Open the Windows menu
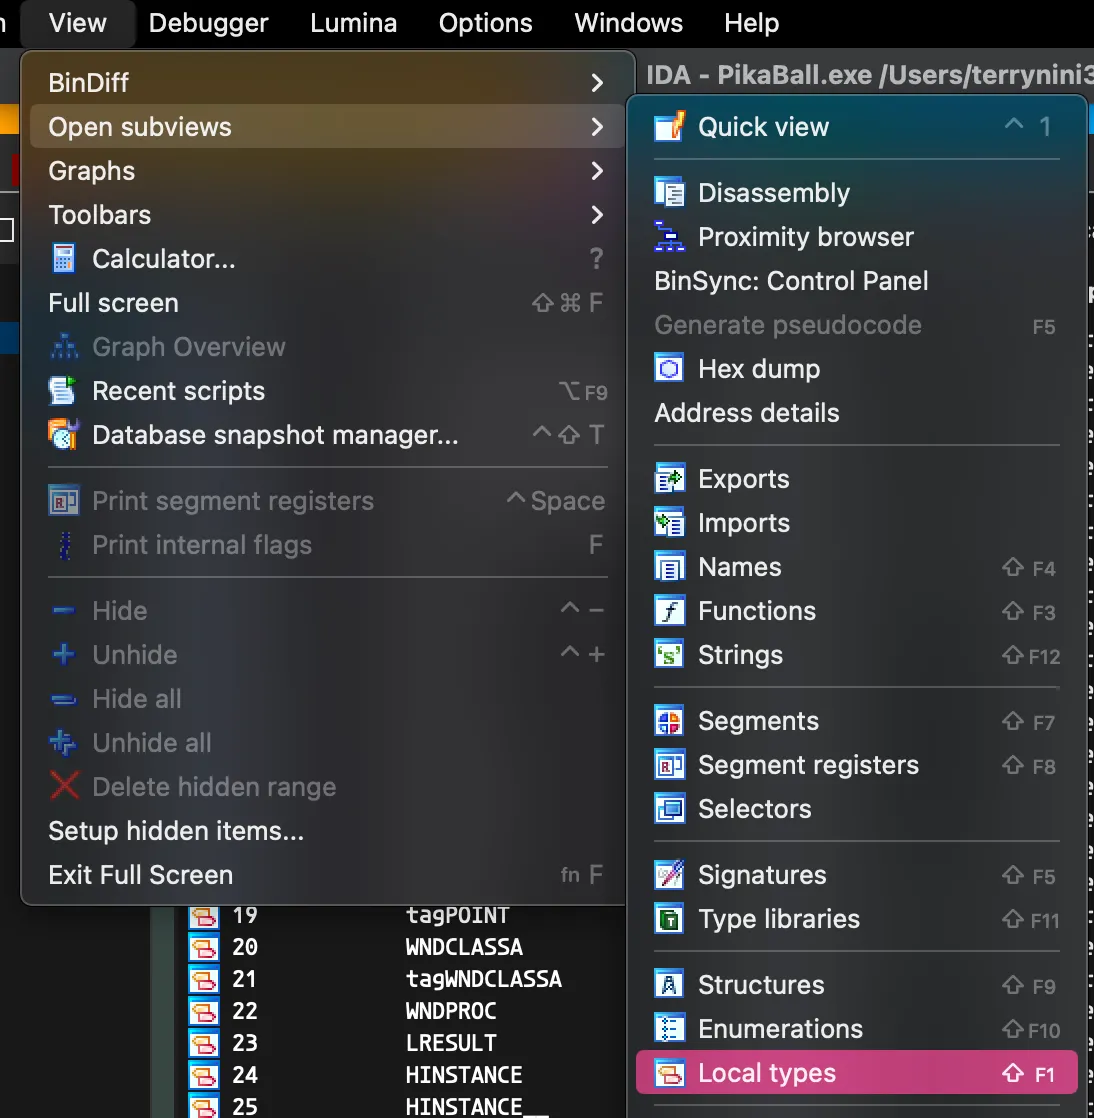 tap(628, 23)
